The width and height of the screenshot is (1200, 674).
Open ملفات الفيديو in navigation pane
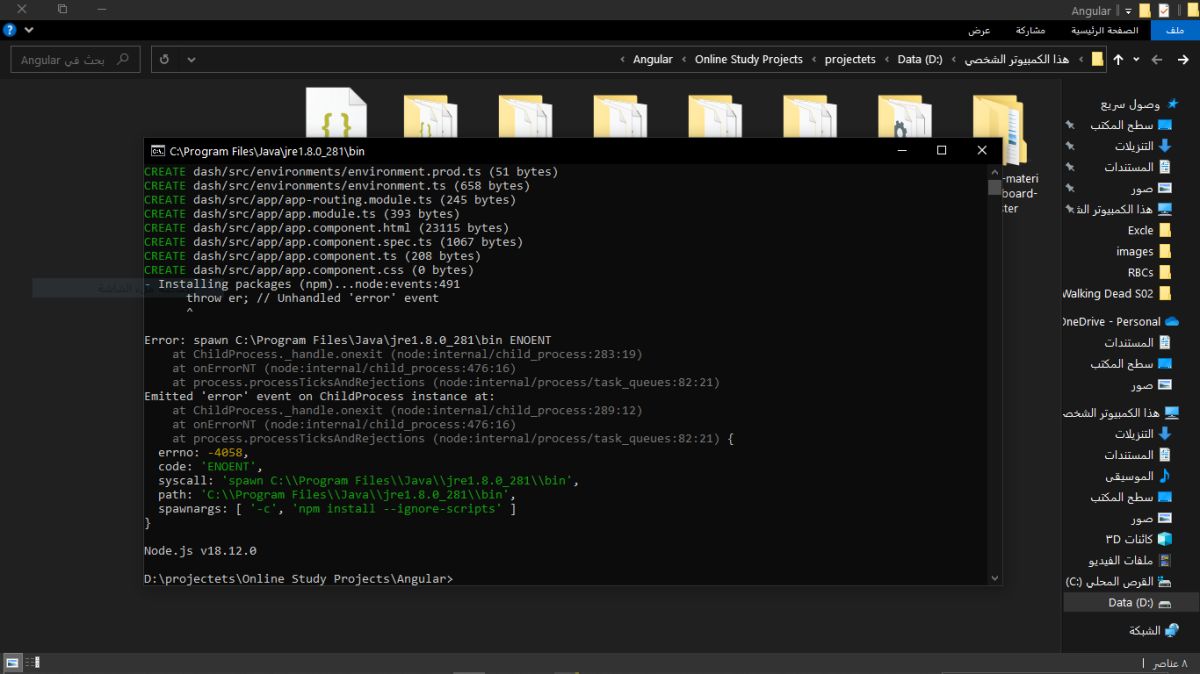coord(1130,560)
